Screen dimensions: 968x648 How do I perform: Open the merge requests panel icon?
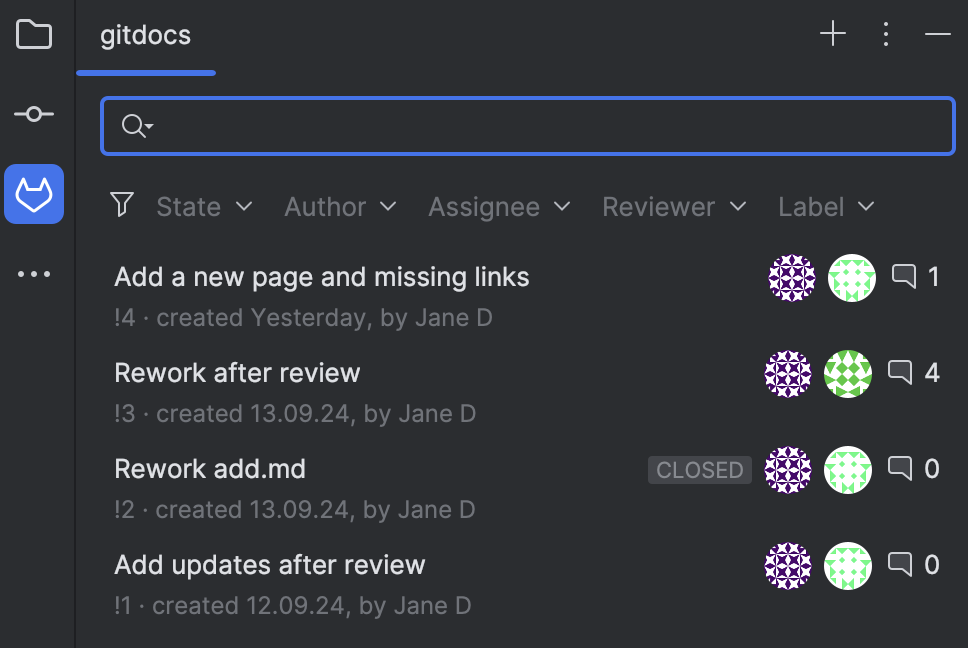point(34,193)
